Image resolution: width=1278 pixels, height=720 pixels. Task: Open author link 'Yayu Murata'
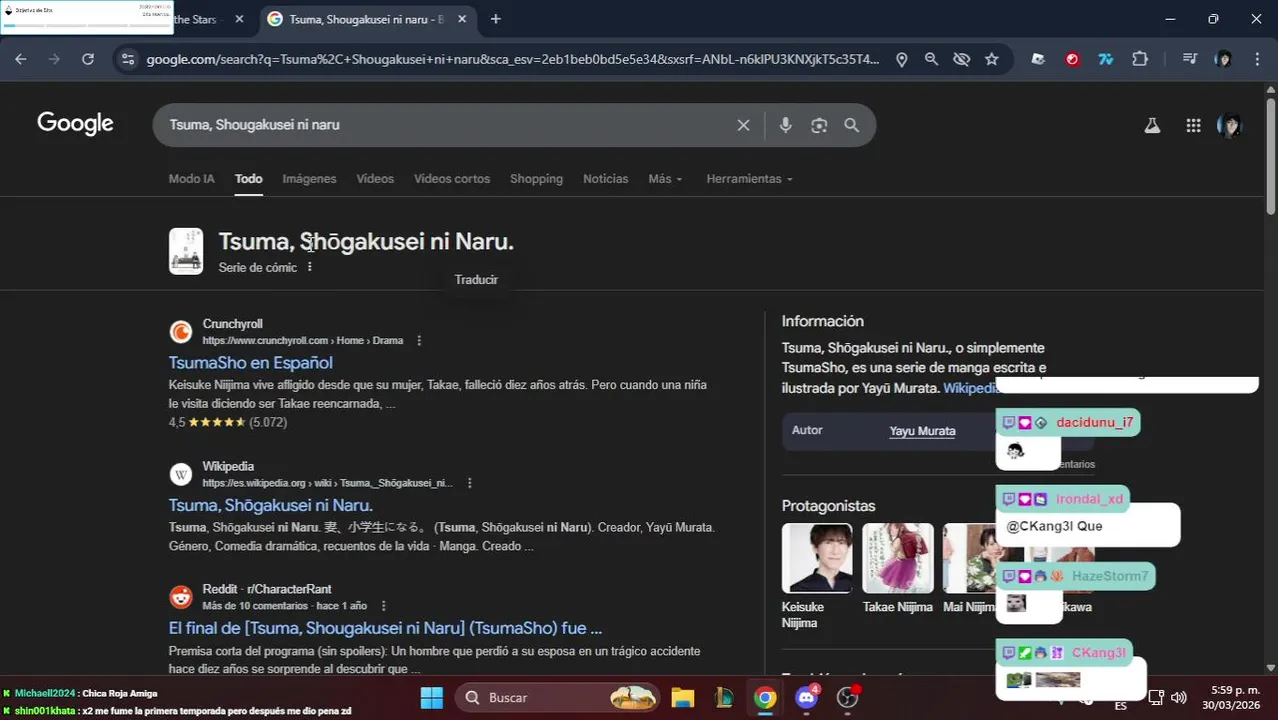tap(922, 431)
